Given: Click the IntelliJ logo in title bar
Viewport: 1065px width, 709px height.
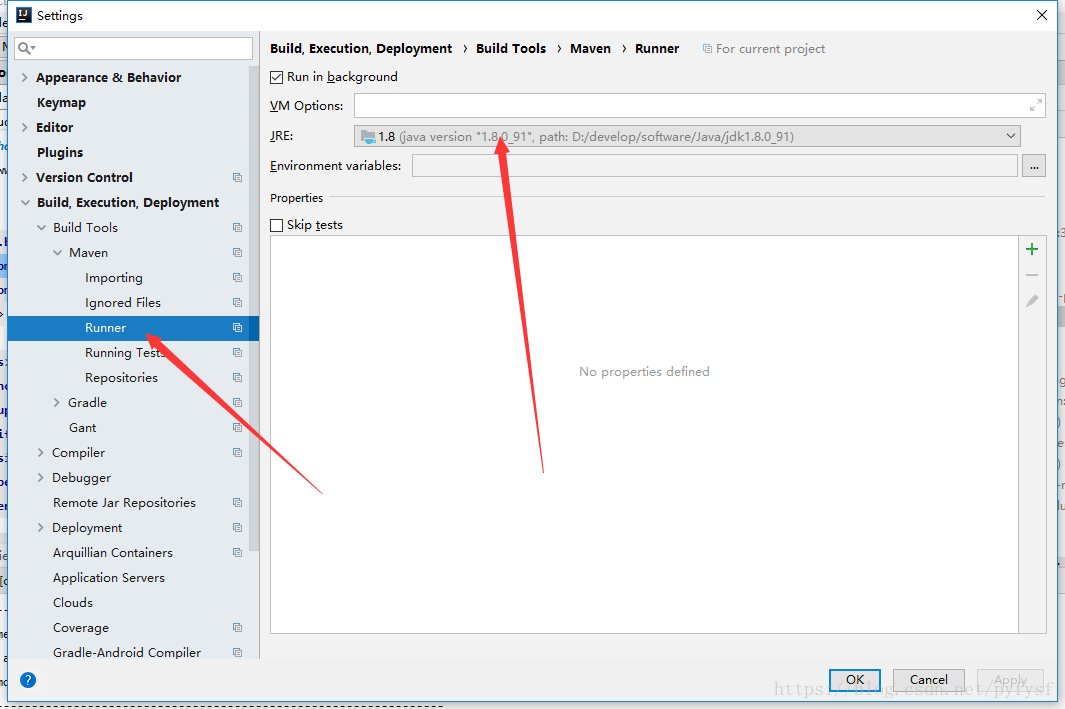Looking at the screenshot, I should point(24,15).
